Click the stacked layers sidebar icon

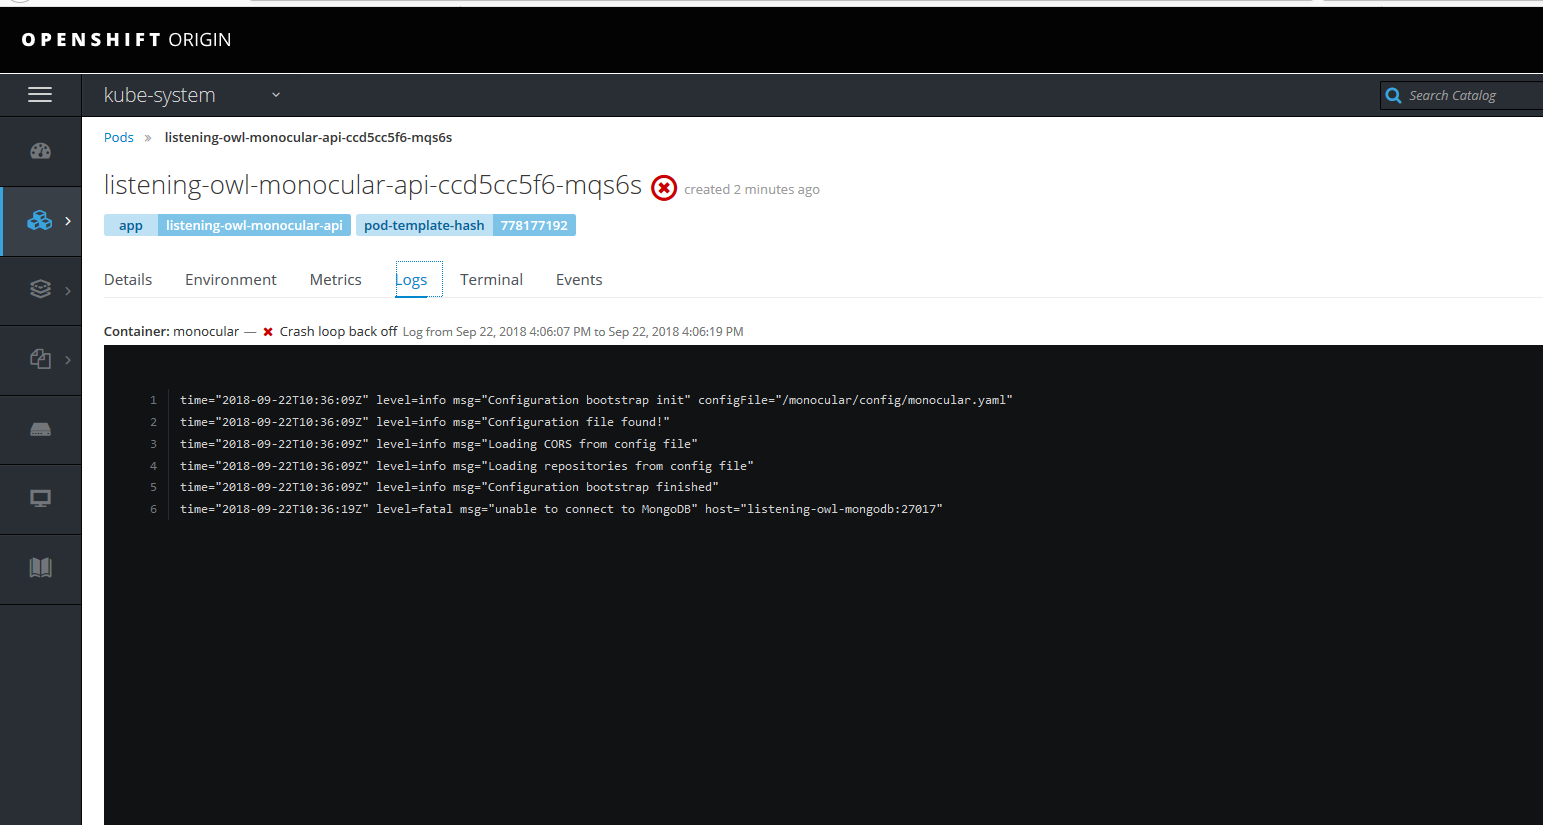click(38, 290)
